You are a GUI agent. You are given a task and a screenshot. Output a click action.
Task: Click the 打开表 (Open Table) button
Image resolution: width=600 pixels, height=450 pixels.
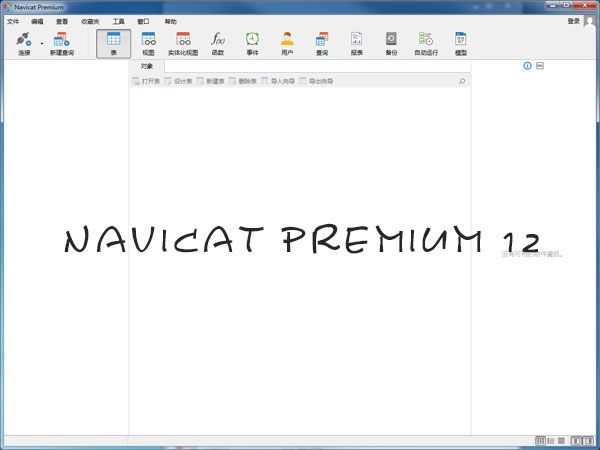pos(146,81)
